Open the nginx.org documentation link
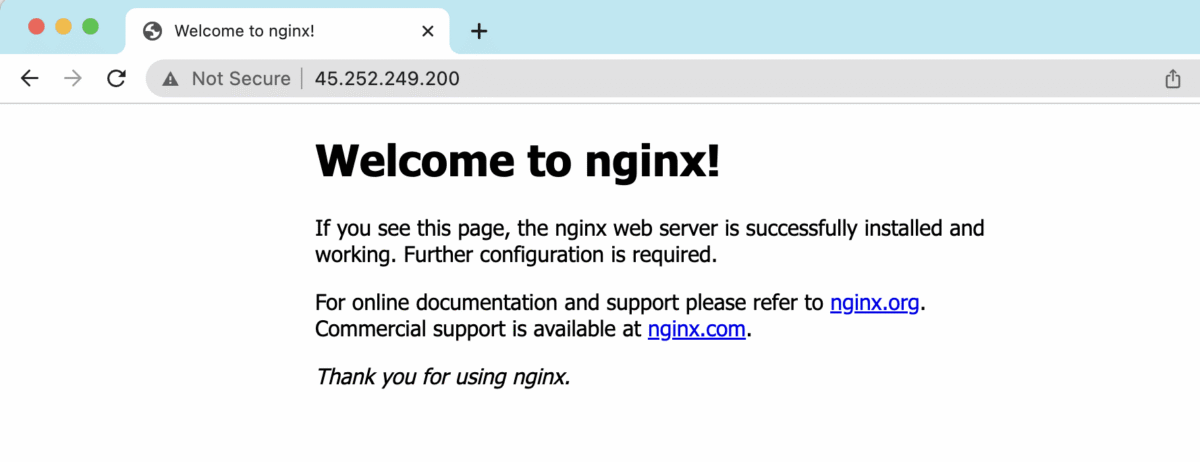 click(874, 303)
